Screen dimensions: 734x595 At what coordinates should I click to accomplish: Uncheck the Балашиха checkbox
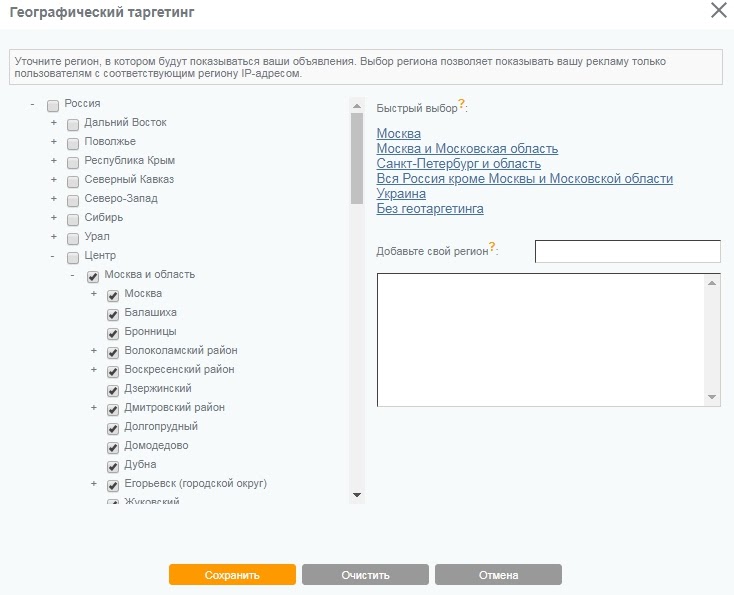pos(113,313)
